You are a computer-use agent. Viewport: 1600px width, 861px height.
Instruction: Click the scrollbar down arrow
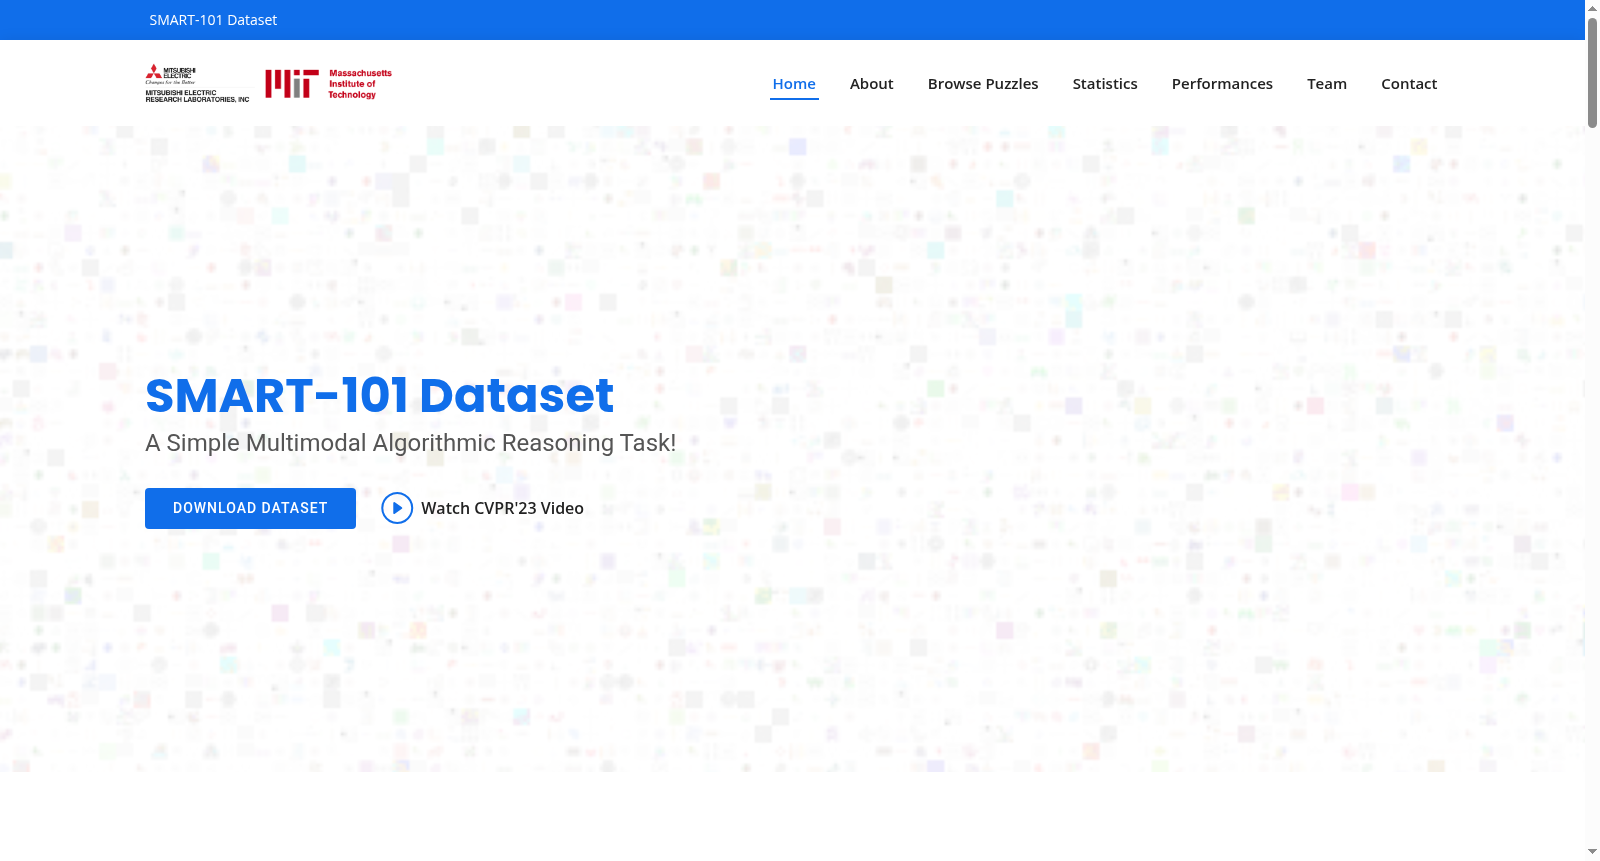point(1592,852)
